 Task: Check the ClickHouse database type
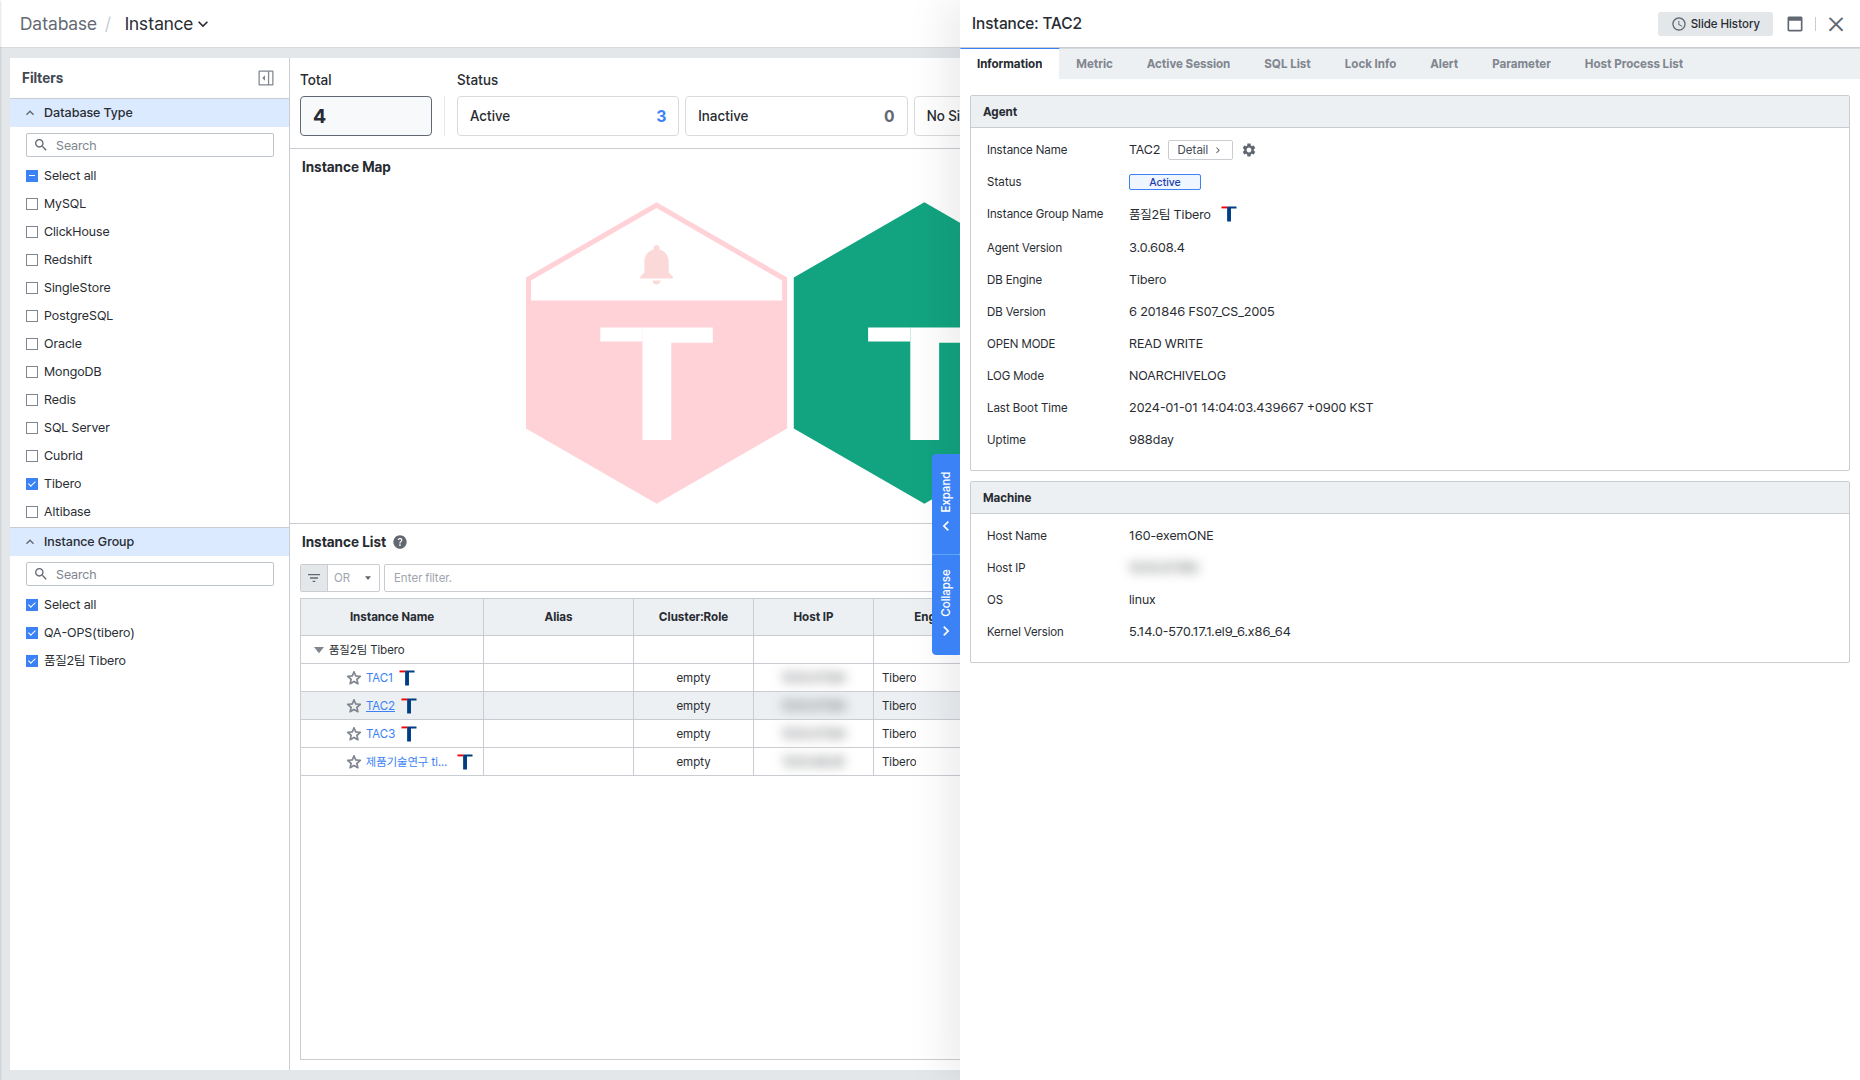(32, 232)
